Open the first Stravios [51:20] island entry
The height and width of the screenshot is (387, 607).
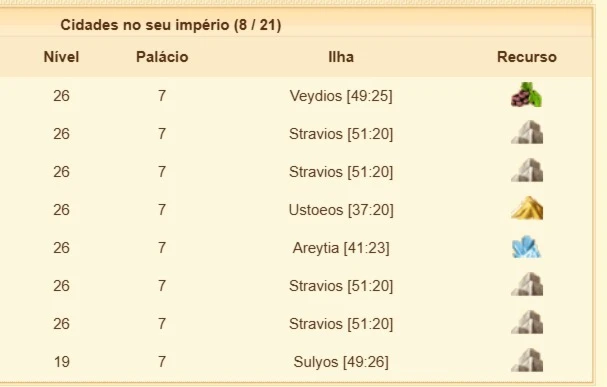pos(341,134)
